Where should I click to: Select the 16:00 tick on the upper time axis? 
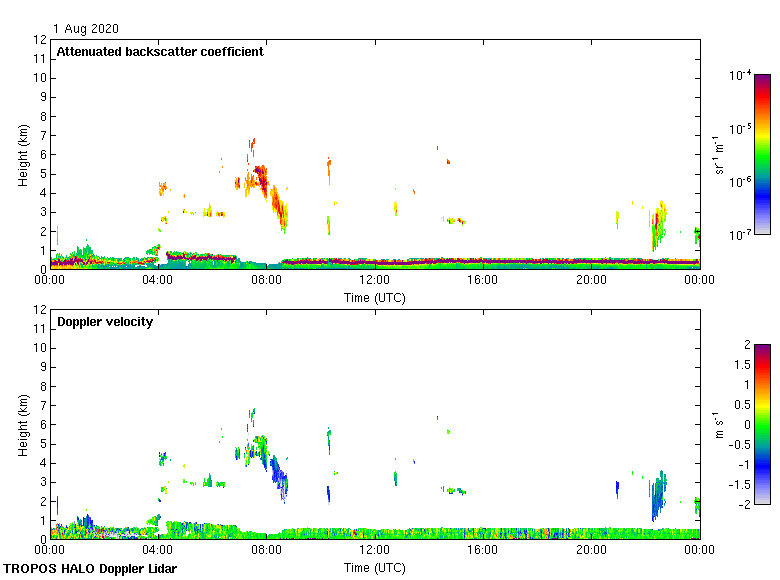483,281
